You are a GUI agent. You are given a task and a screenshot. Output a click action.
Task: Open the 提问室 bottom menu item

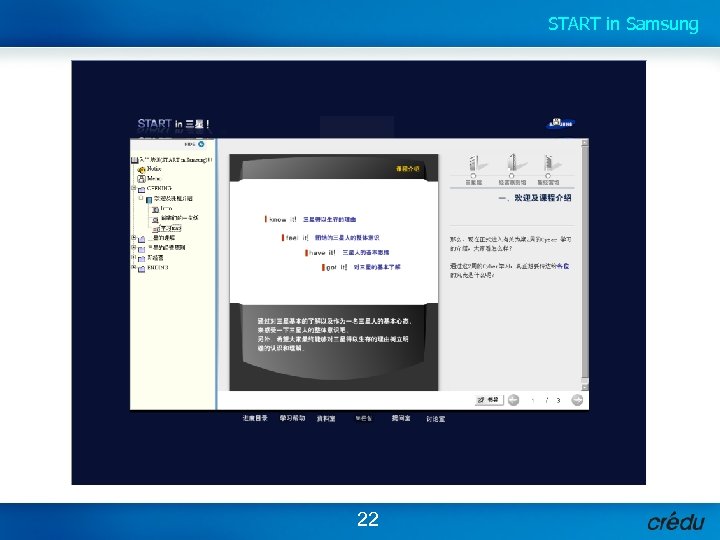point(401,418)
